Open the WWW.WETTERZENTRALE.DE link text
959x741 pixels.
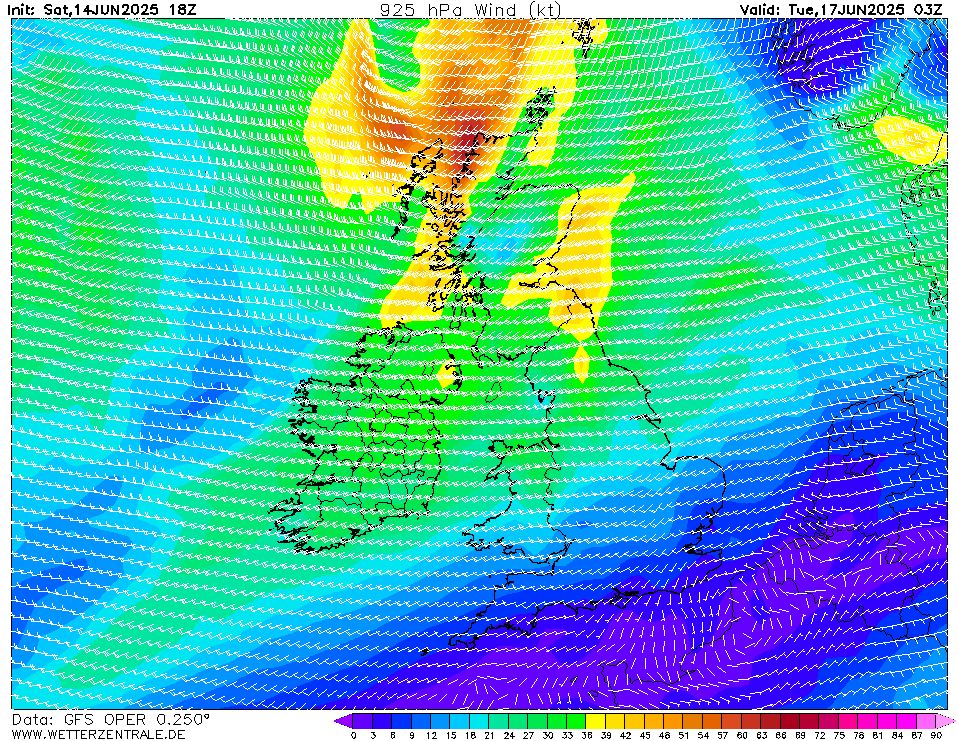point(98,734)
